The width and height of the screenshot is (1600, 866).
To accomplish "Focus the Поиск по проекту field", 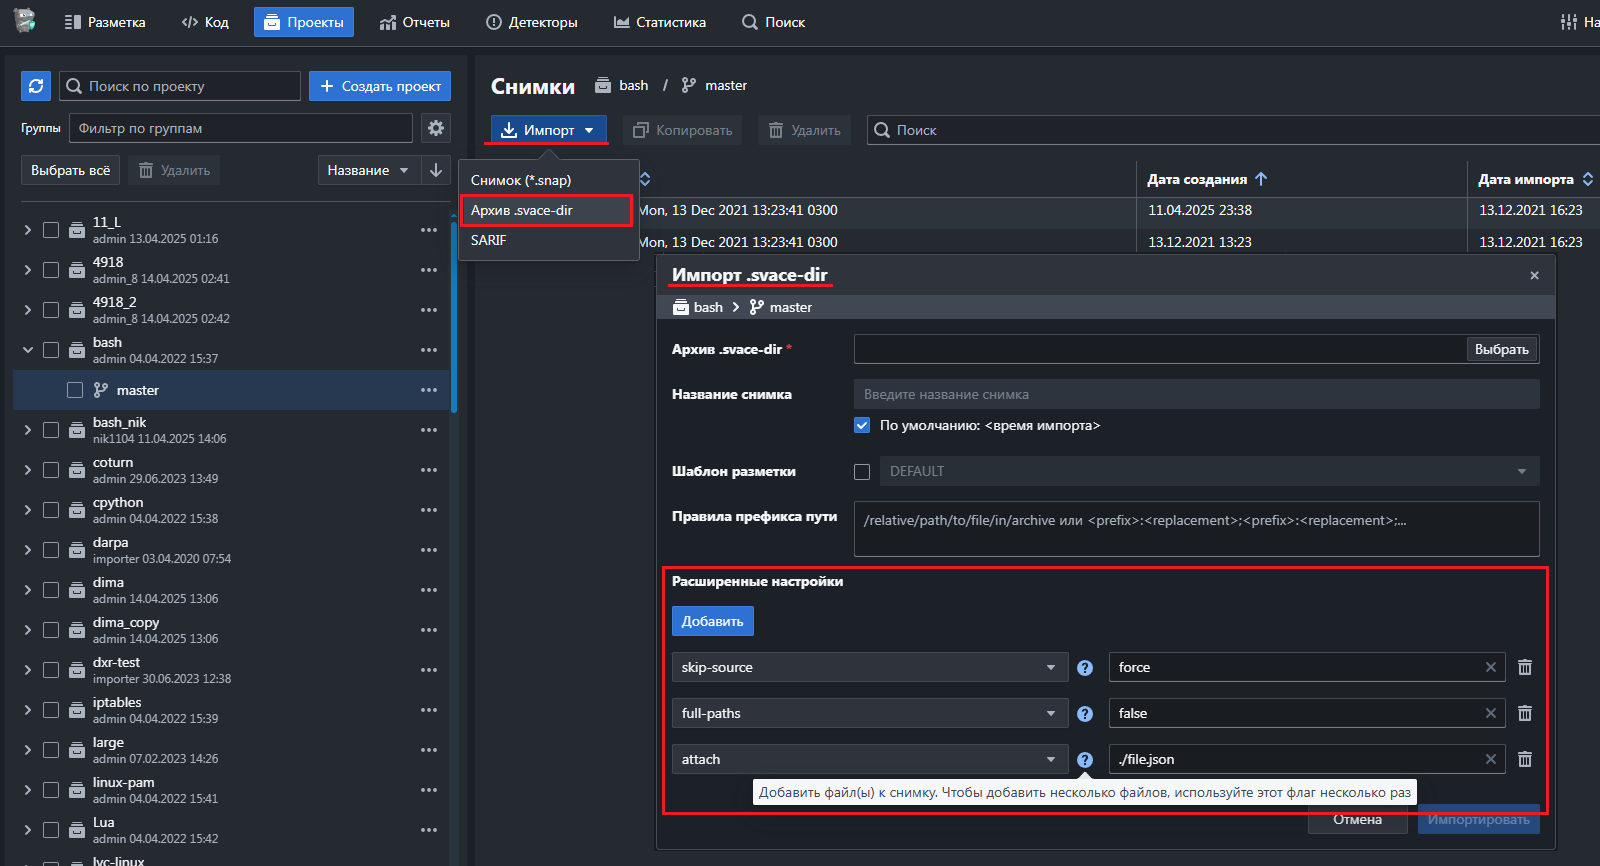I will (180, 86).
